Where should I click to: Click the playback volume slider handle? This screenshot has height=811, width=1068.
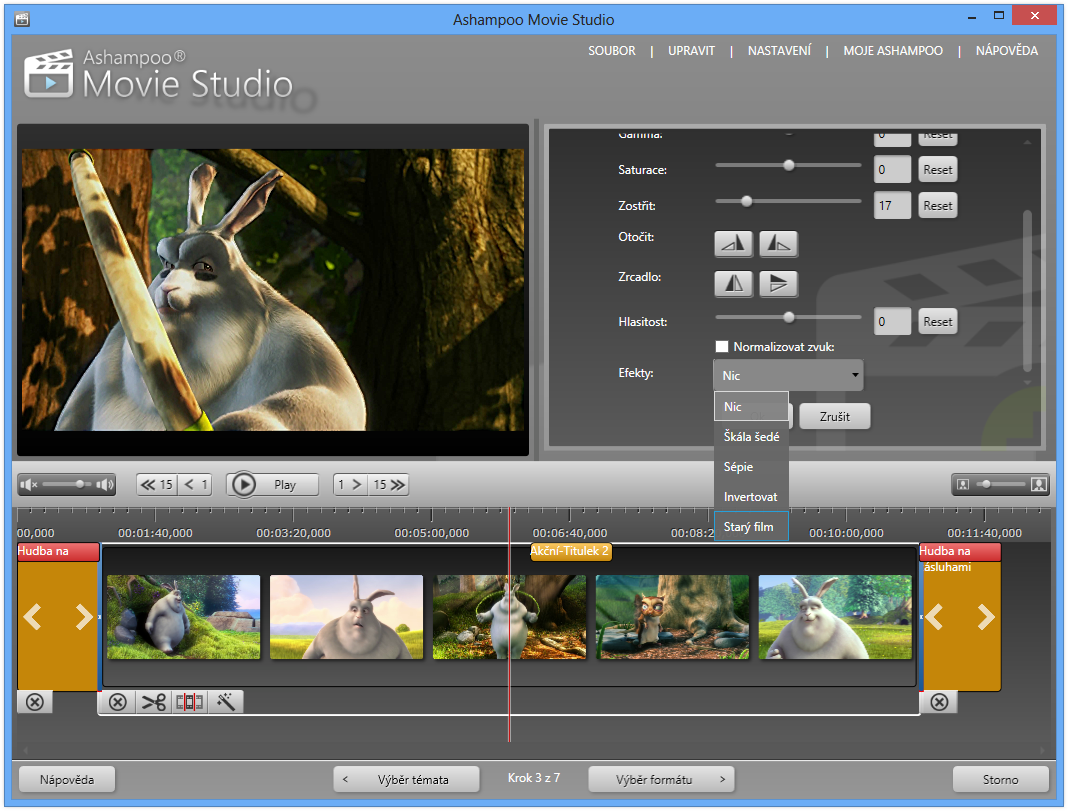(80, 484)
